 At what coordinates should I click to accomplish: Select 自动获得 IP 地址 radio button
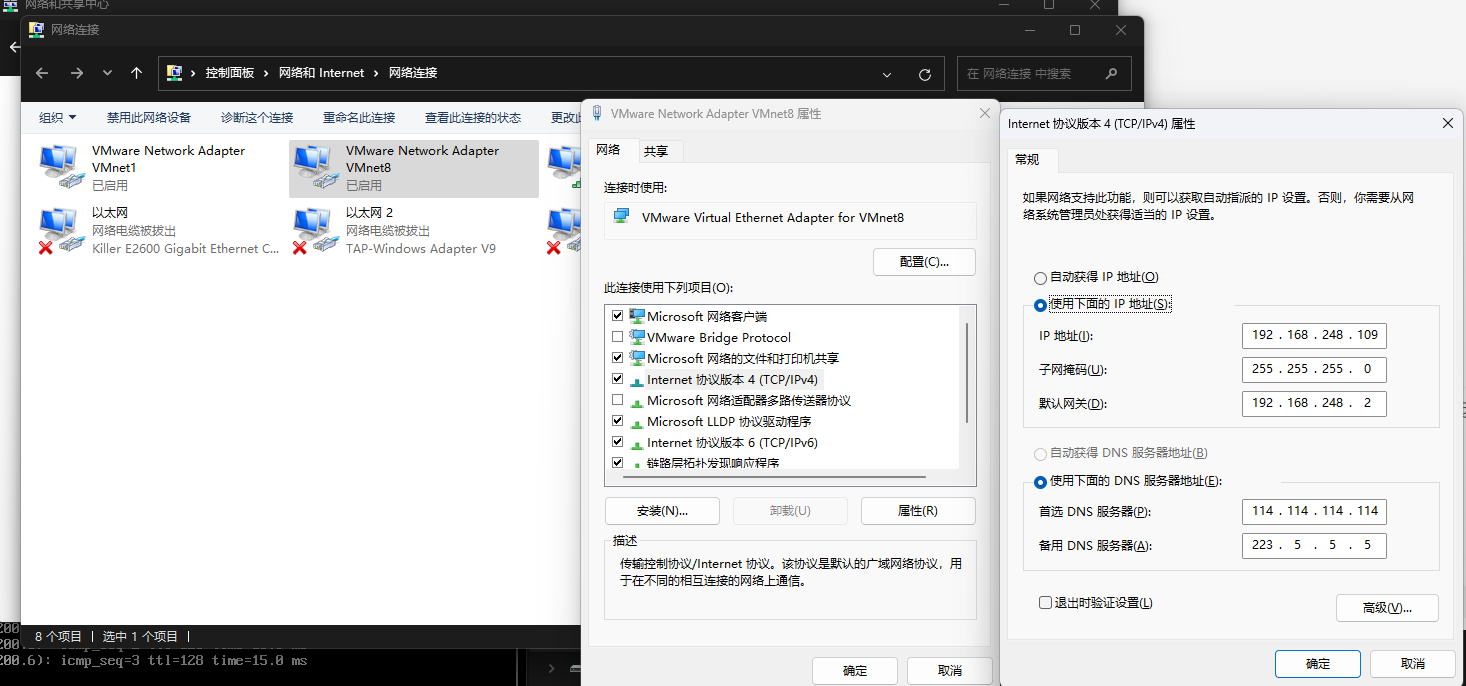click(1040, 278)
